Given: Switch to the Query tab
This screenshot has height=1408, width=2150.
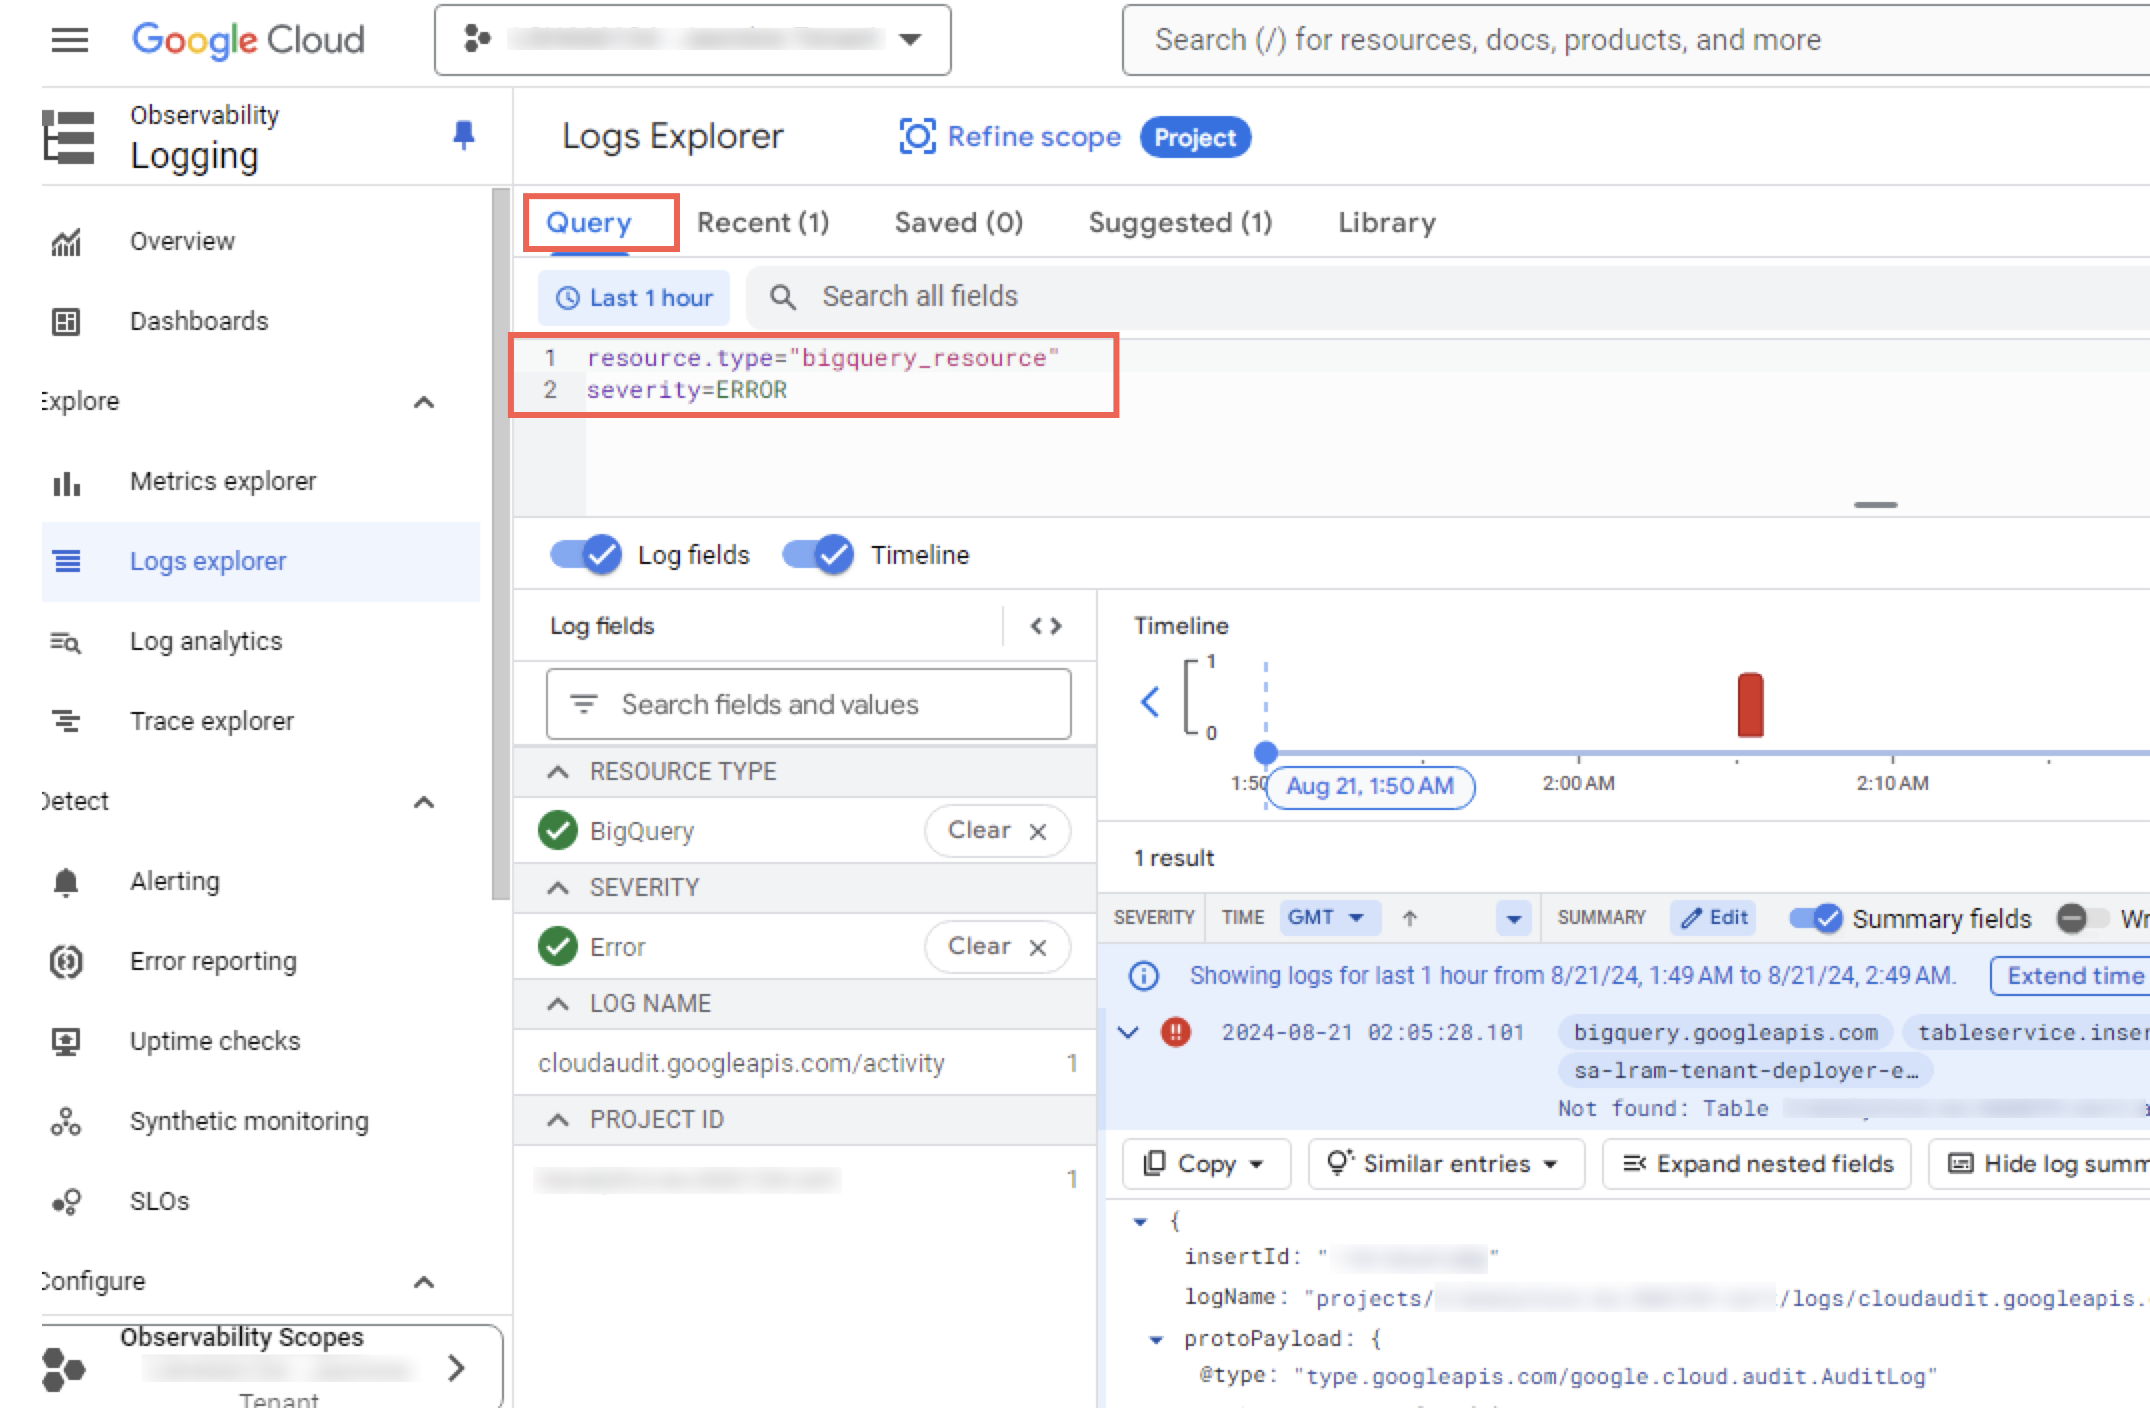Looking at the screenshot, I should (589, 222).
